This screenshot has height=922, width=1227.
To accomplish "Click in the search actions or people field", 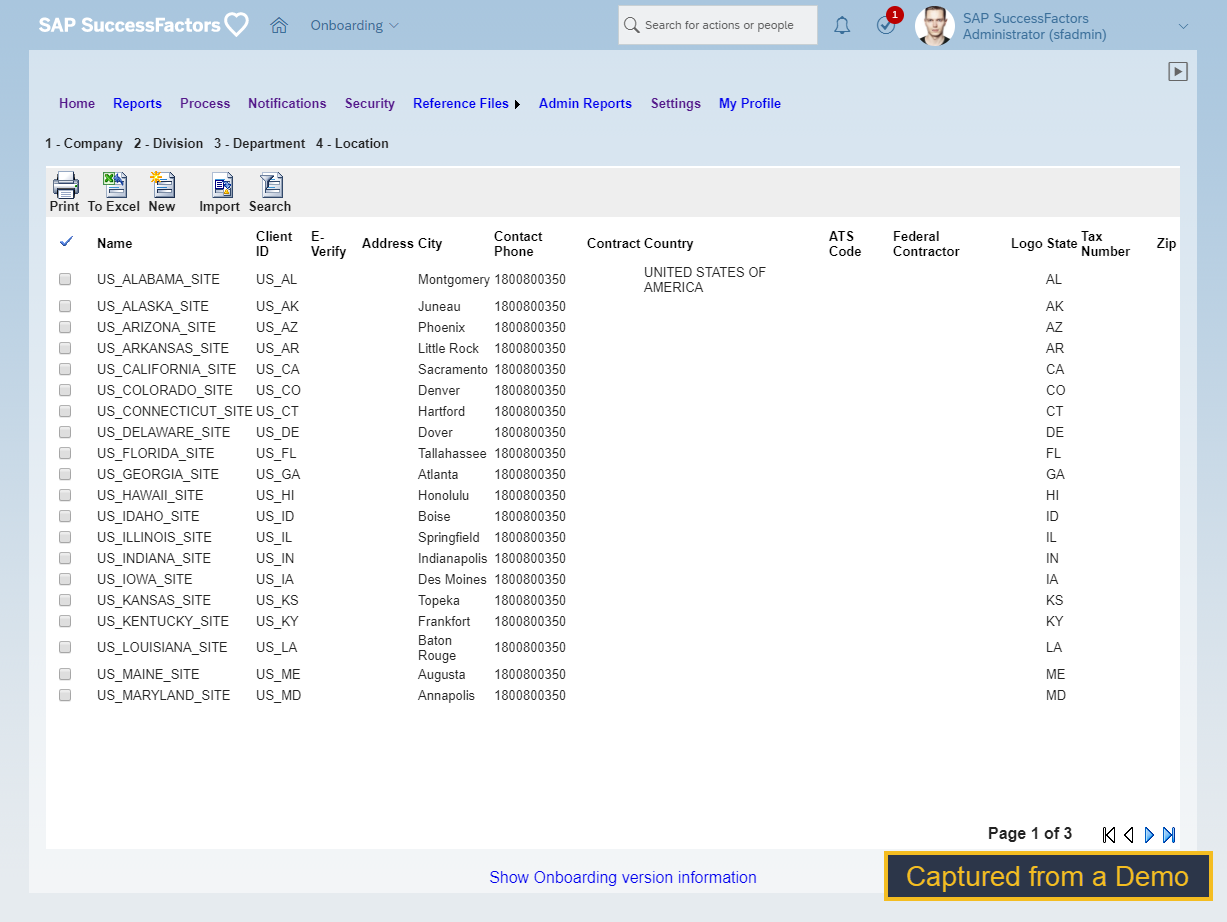I will click(x=718, y=25).
